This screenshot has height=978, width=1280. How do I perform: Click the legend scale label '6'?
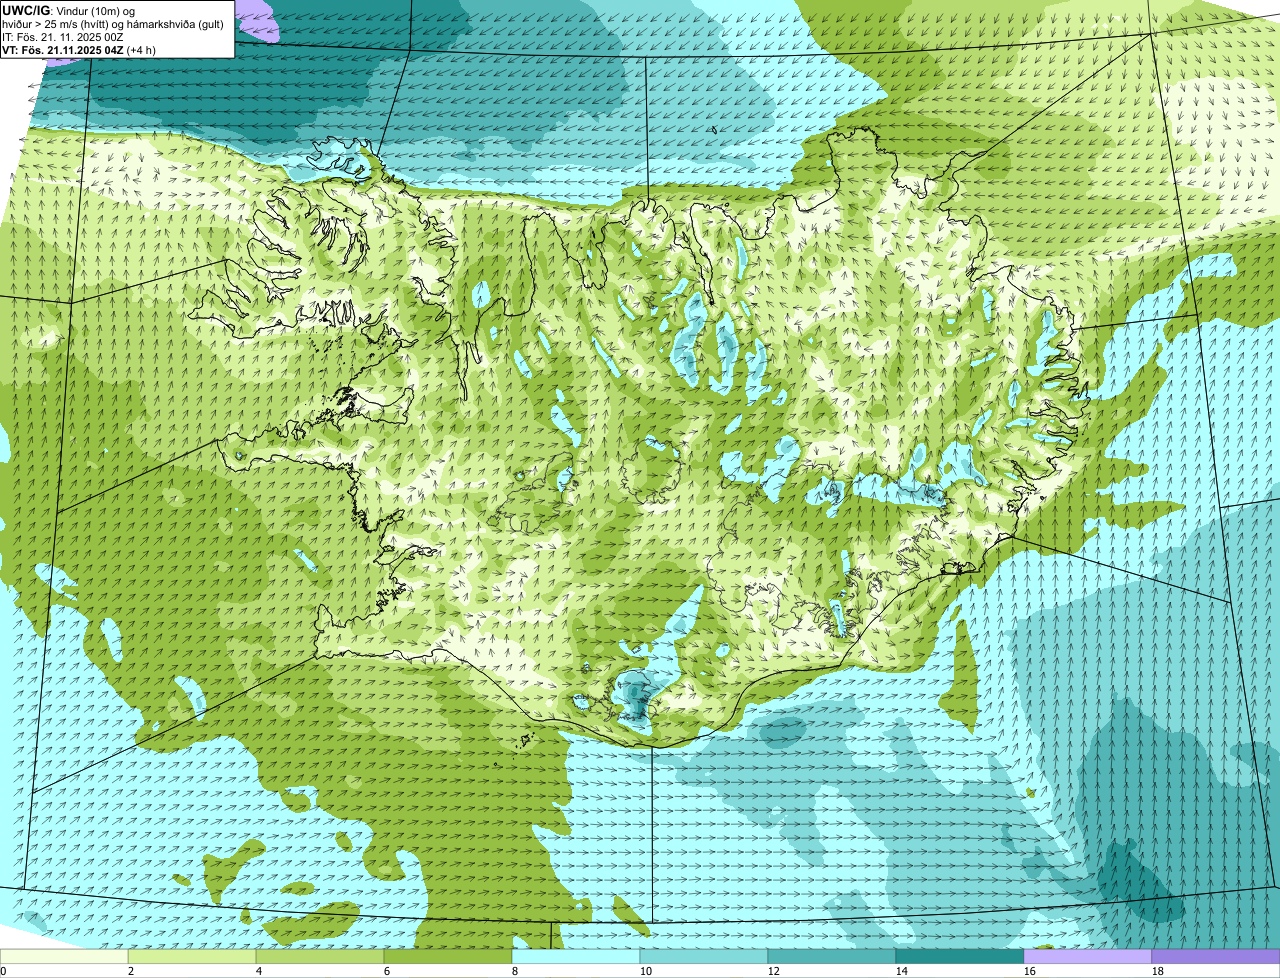[387, 971]
